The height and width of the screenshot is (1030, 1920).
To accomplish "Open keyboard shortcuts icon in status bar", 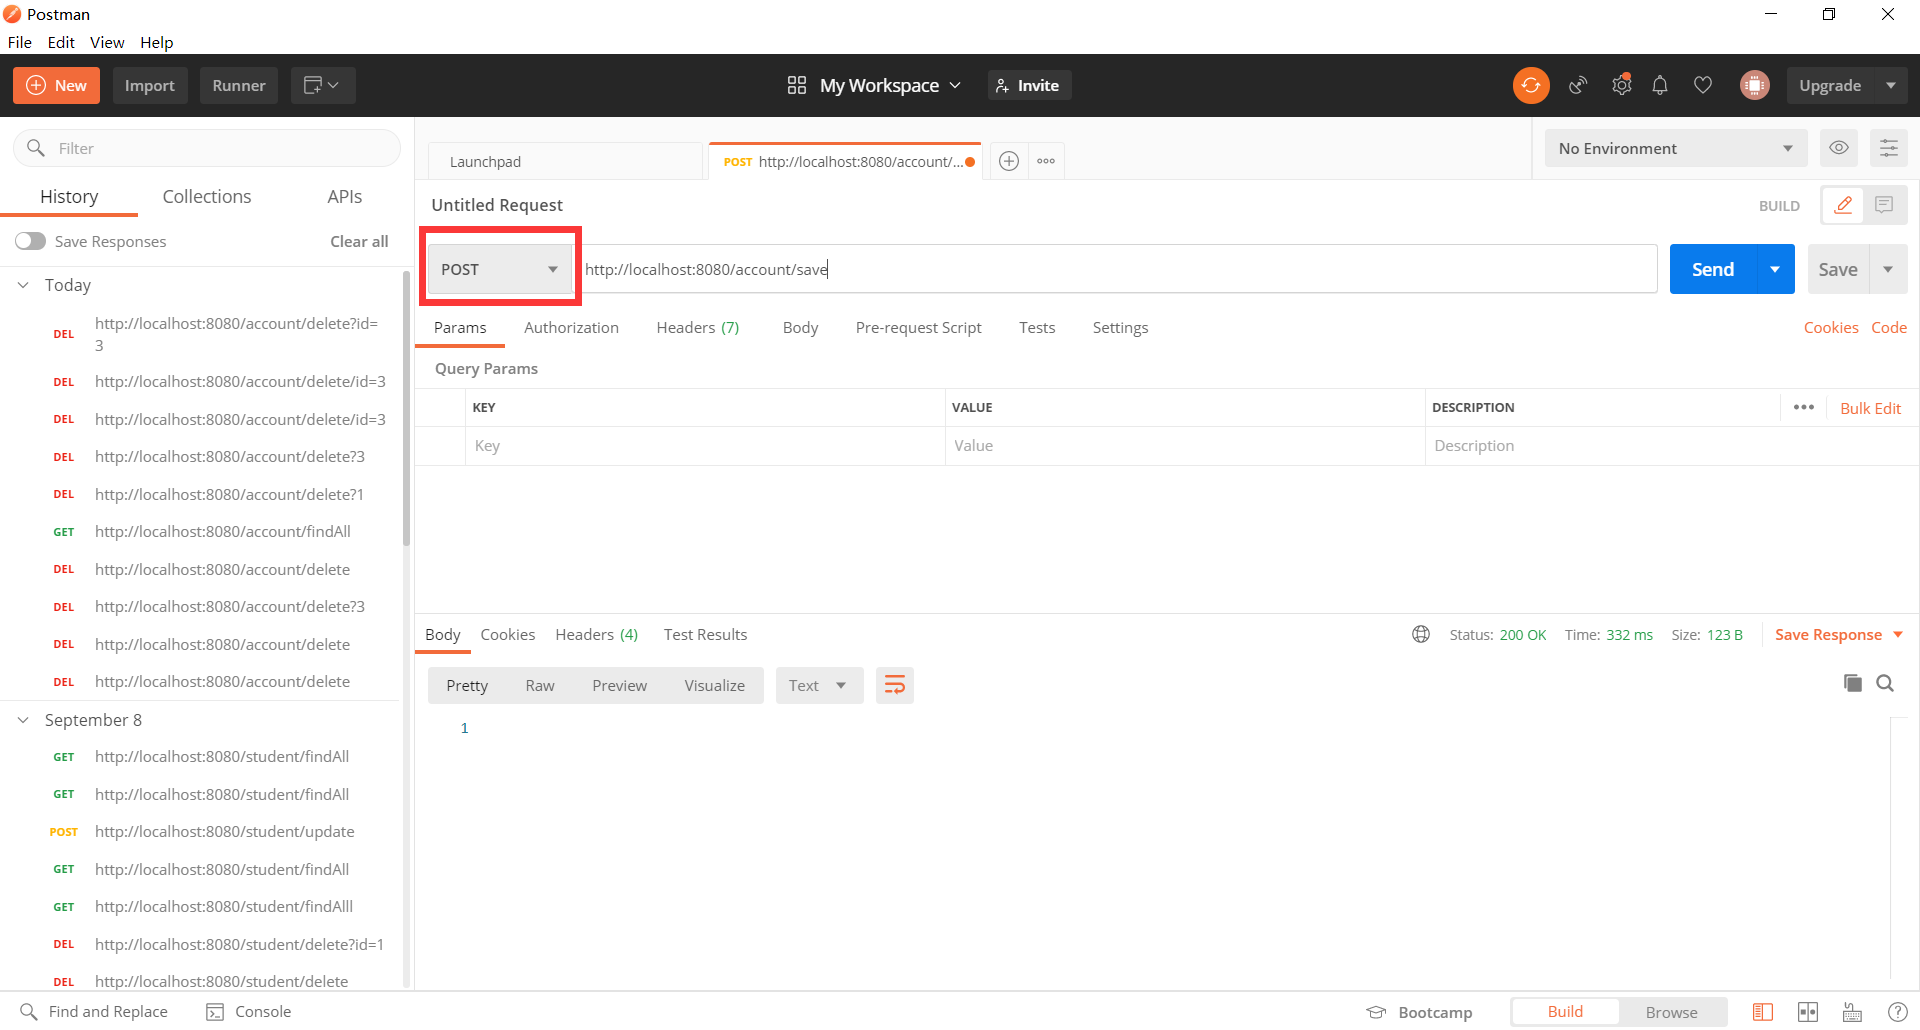I will click(x=1852, y=1012).
